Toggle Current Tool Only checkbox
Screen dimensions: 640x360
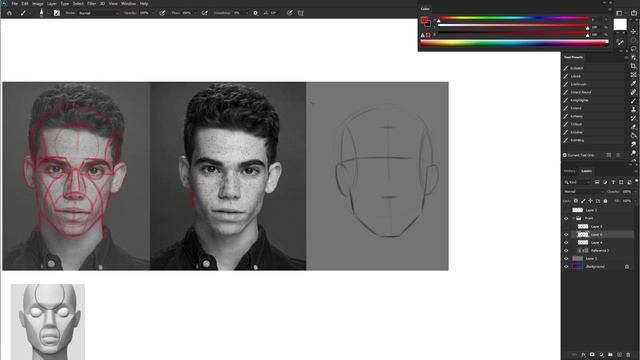pyautogui.click(x=565, y=155)
